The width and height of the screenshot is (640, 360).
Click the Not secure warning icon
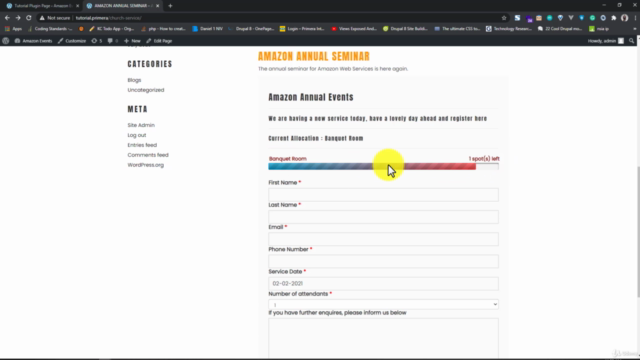[42, 18]
